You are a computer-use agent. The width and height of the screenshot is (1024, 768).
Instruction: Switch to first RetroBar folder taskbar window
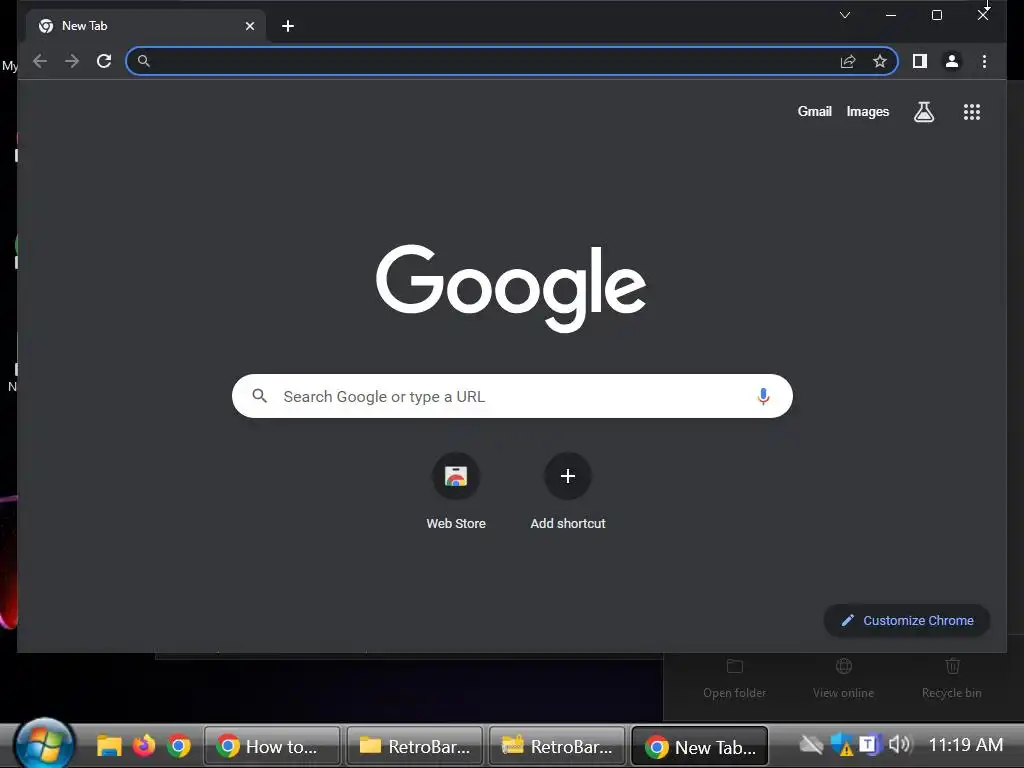415,746
